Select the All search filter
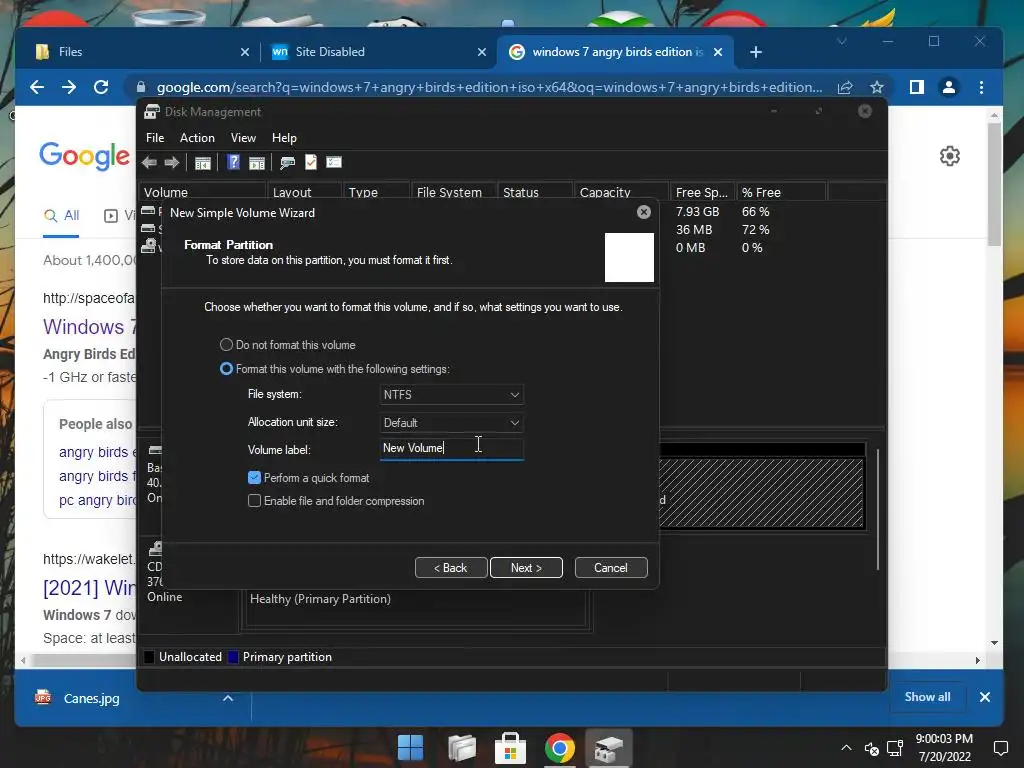 pos(61,216)
